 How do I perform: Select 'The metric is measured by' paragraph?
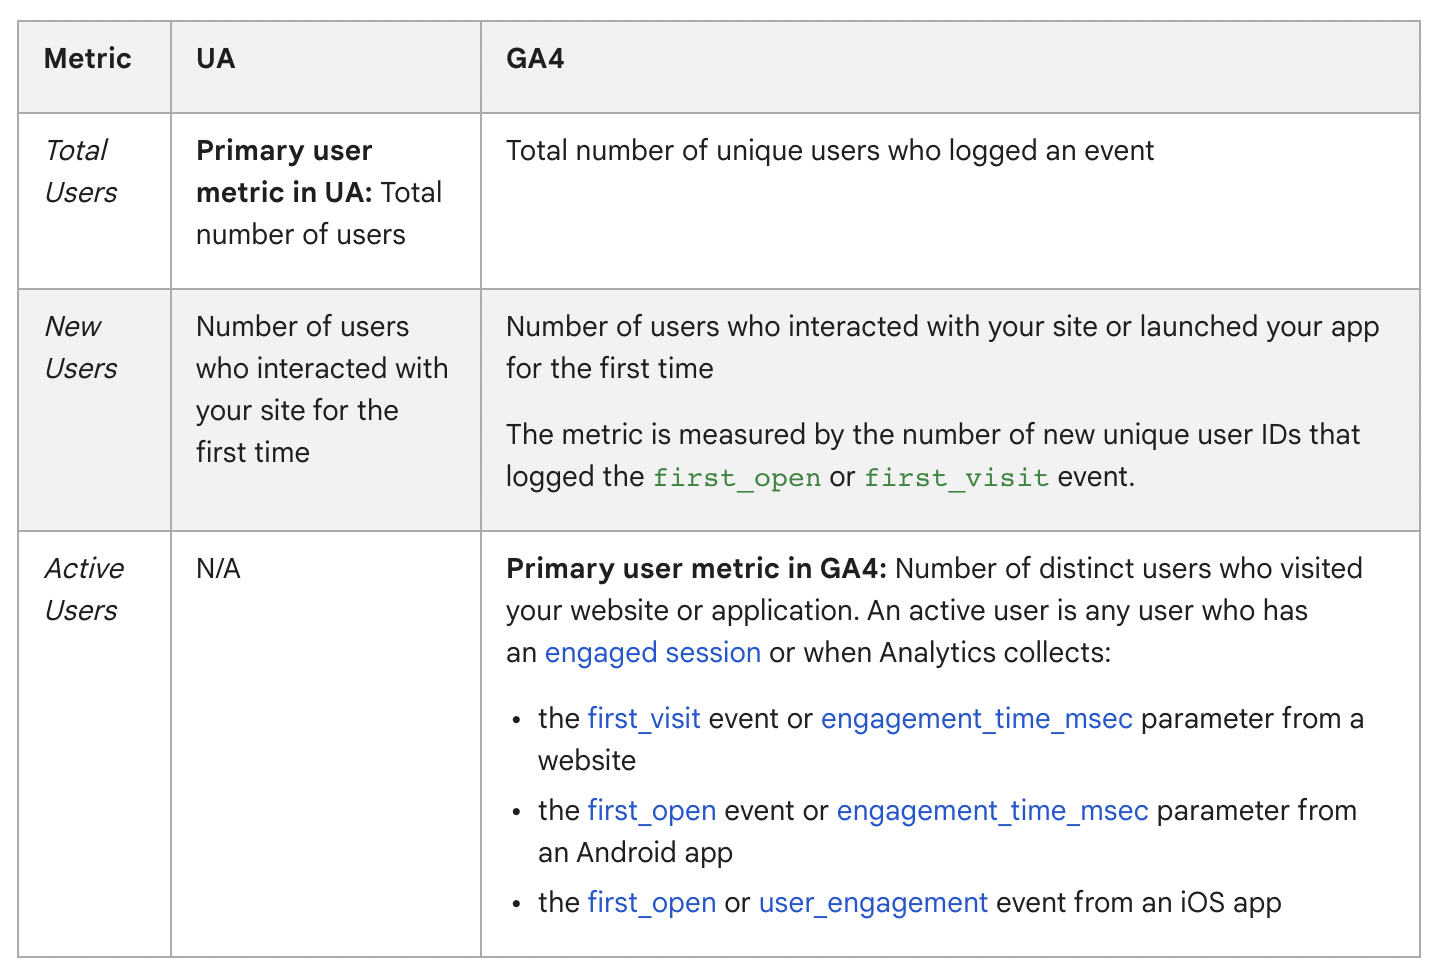point(933,456)
